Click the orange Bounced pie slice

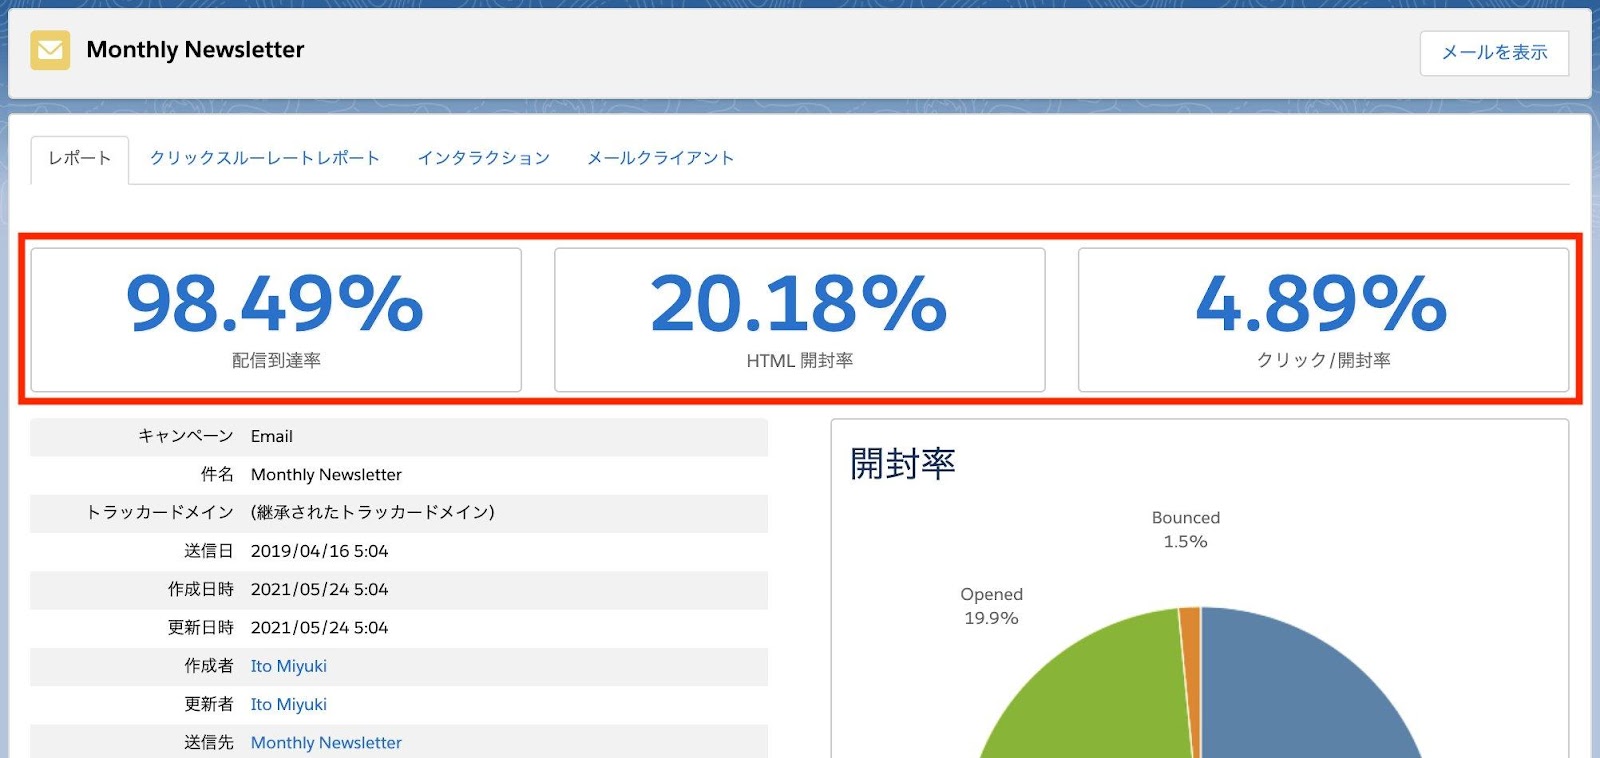point(1190,650)
